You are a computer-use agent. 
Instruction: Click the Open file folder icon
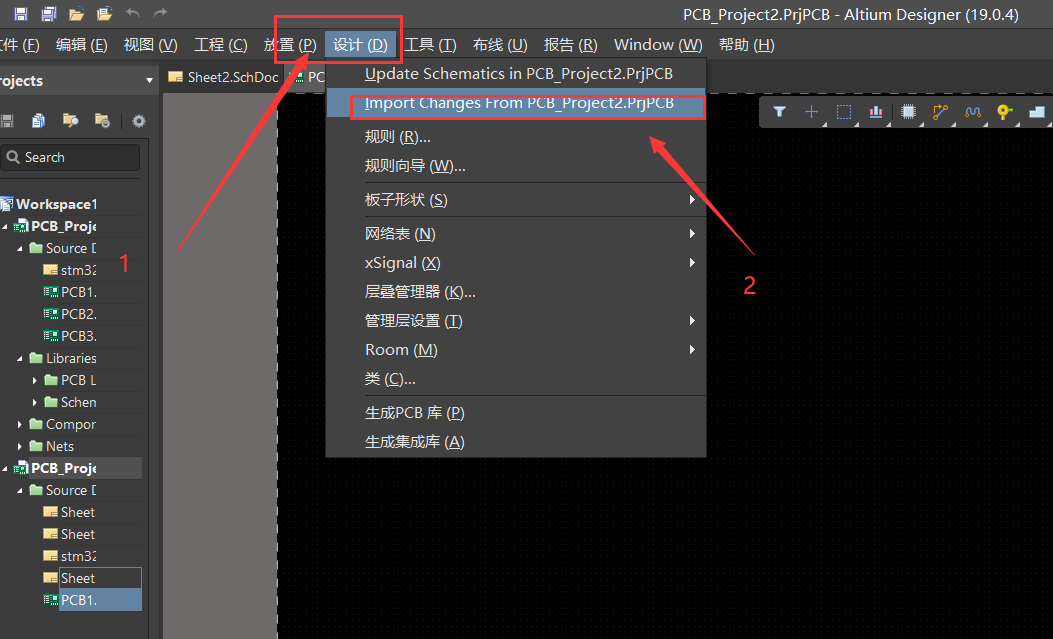coord(77,13)
